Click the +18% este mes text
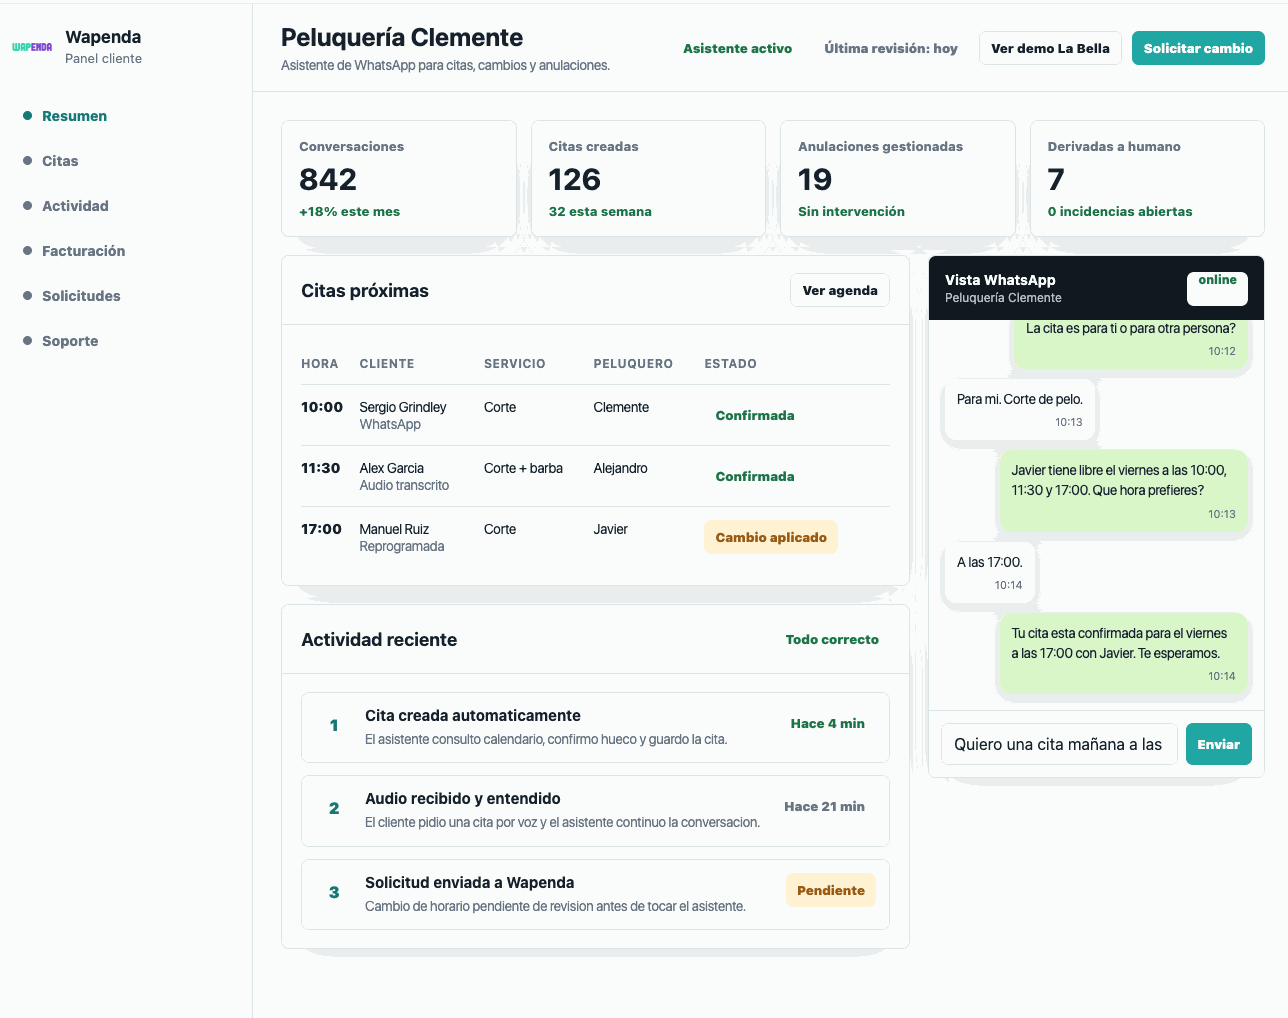The height and width of the screenshot is (1018, 1288). tap(349, 212)
